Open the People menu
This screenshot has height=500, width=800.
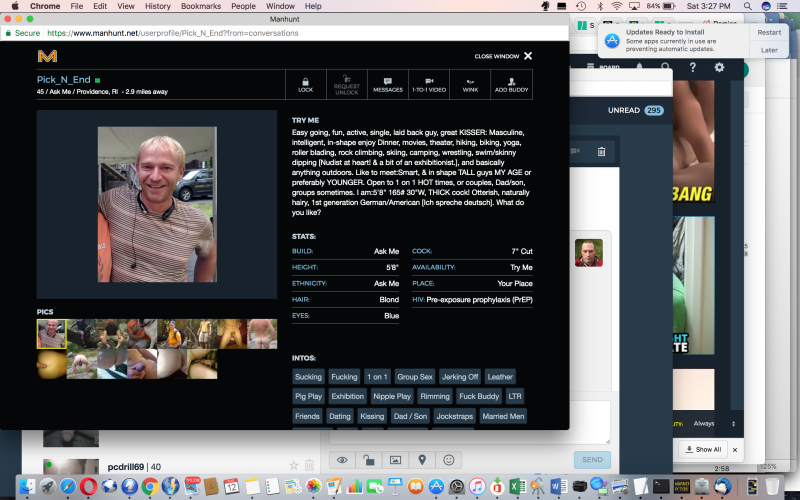[243, 6]
